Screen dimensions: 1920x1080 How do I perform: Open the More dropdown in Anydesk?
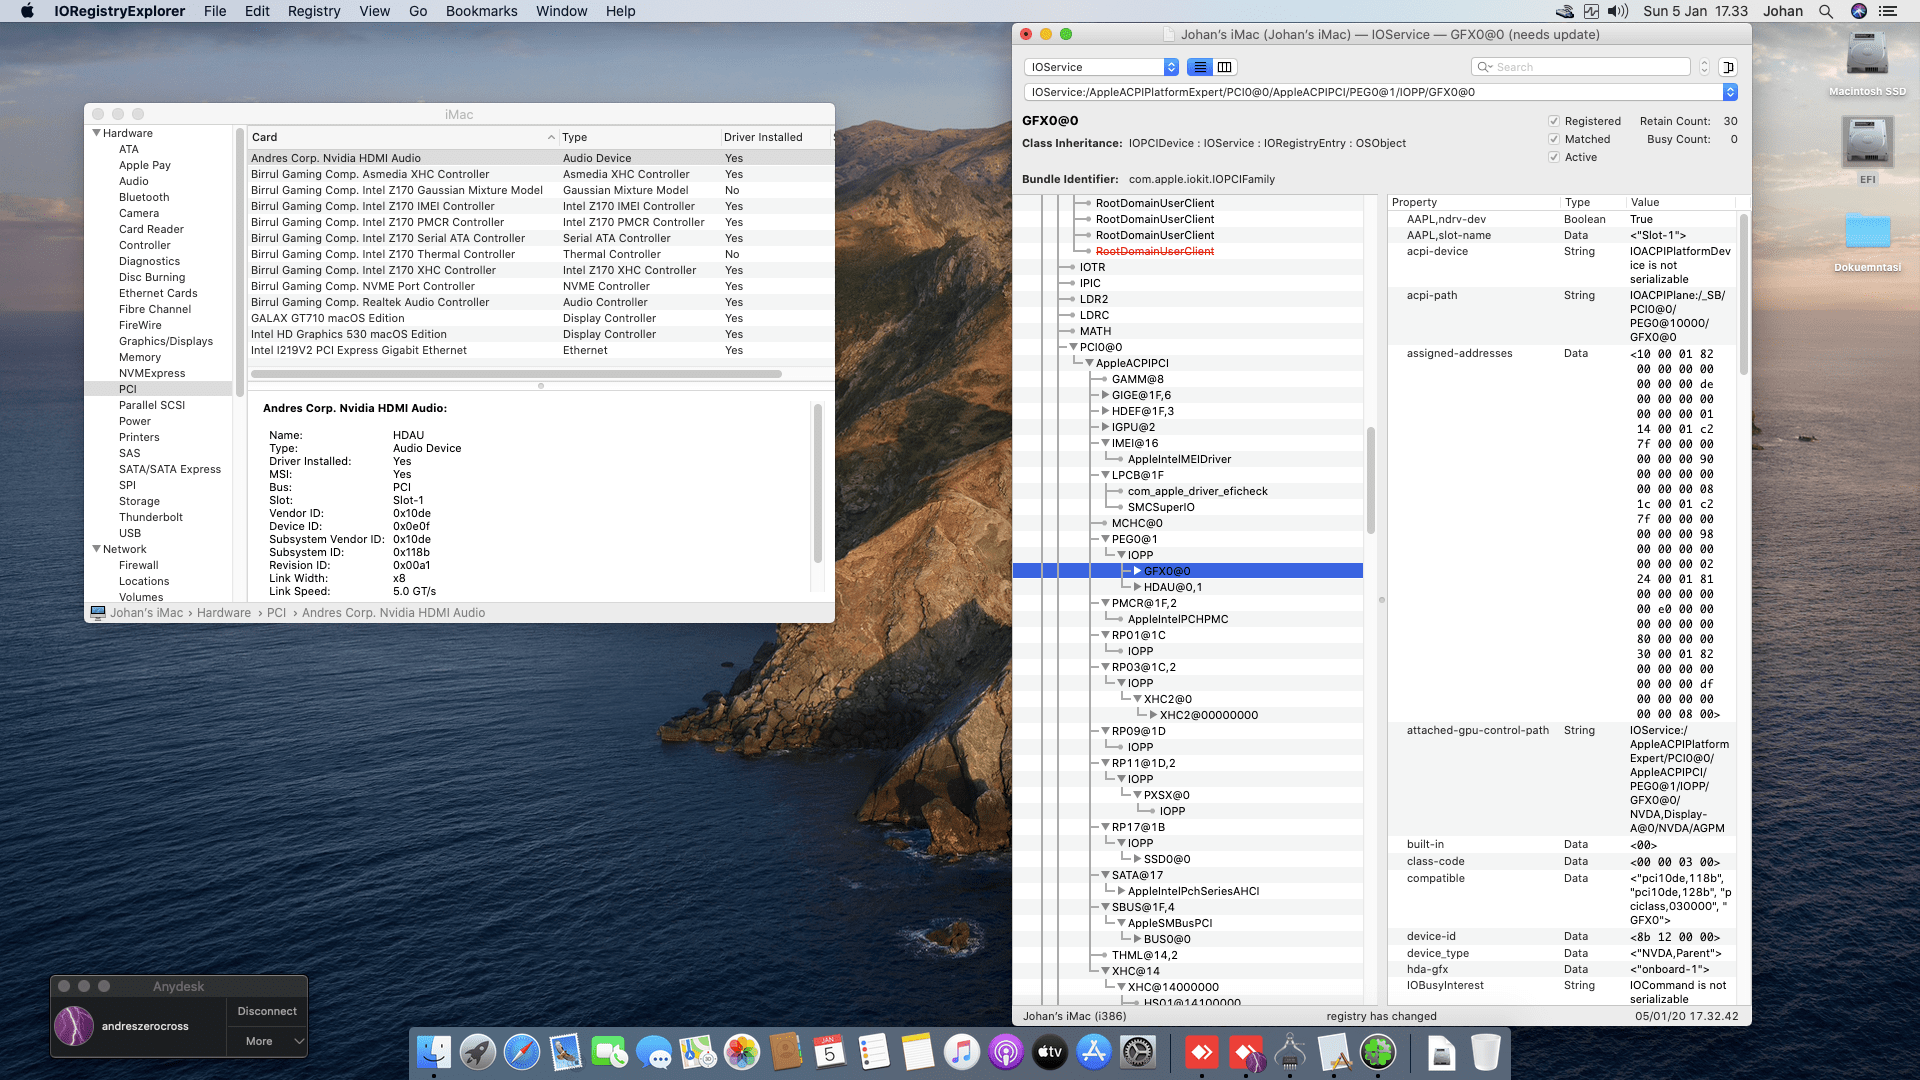[267, 1041]
